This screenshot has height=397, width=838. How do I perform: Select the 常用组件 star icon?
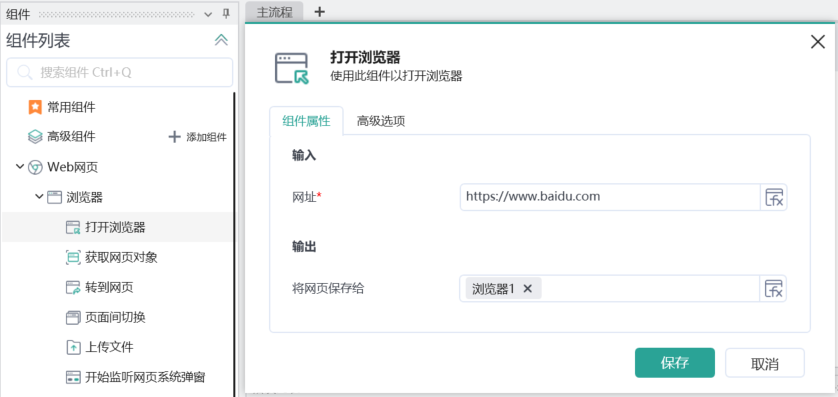(x=35, y=107)
